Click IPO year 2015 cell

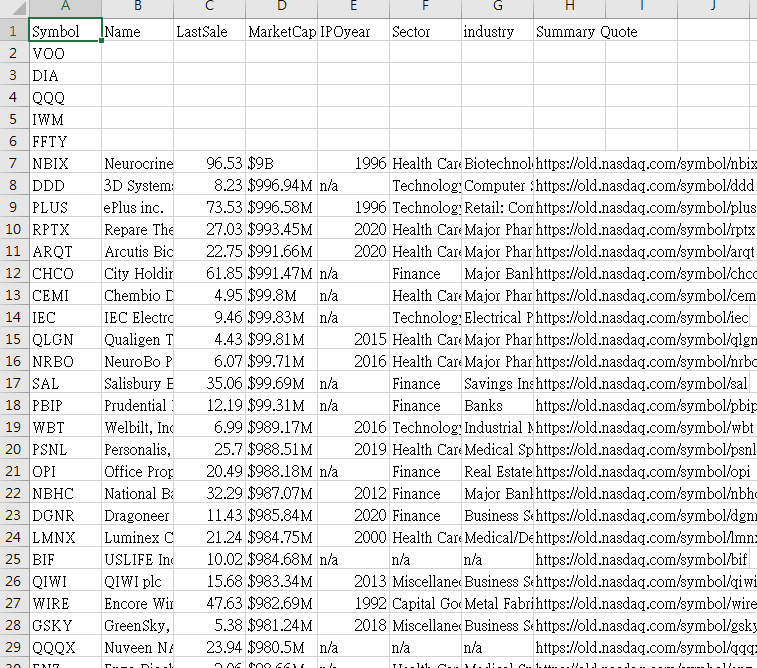(353, 339)
